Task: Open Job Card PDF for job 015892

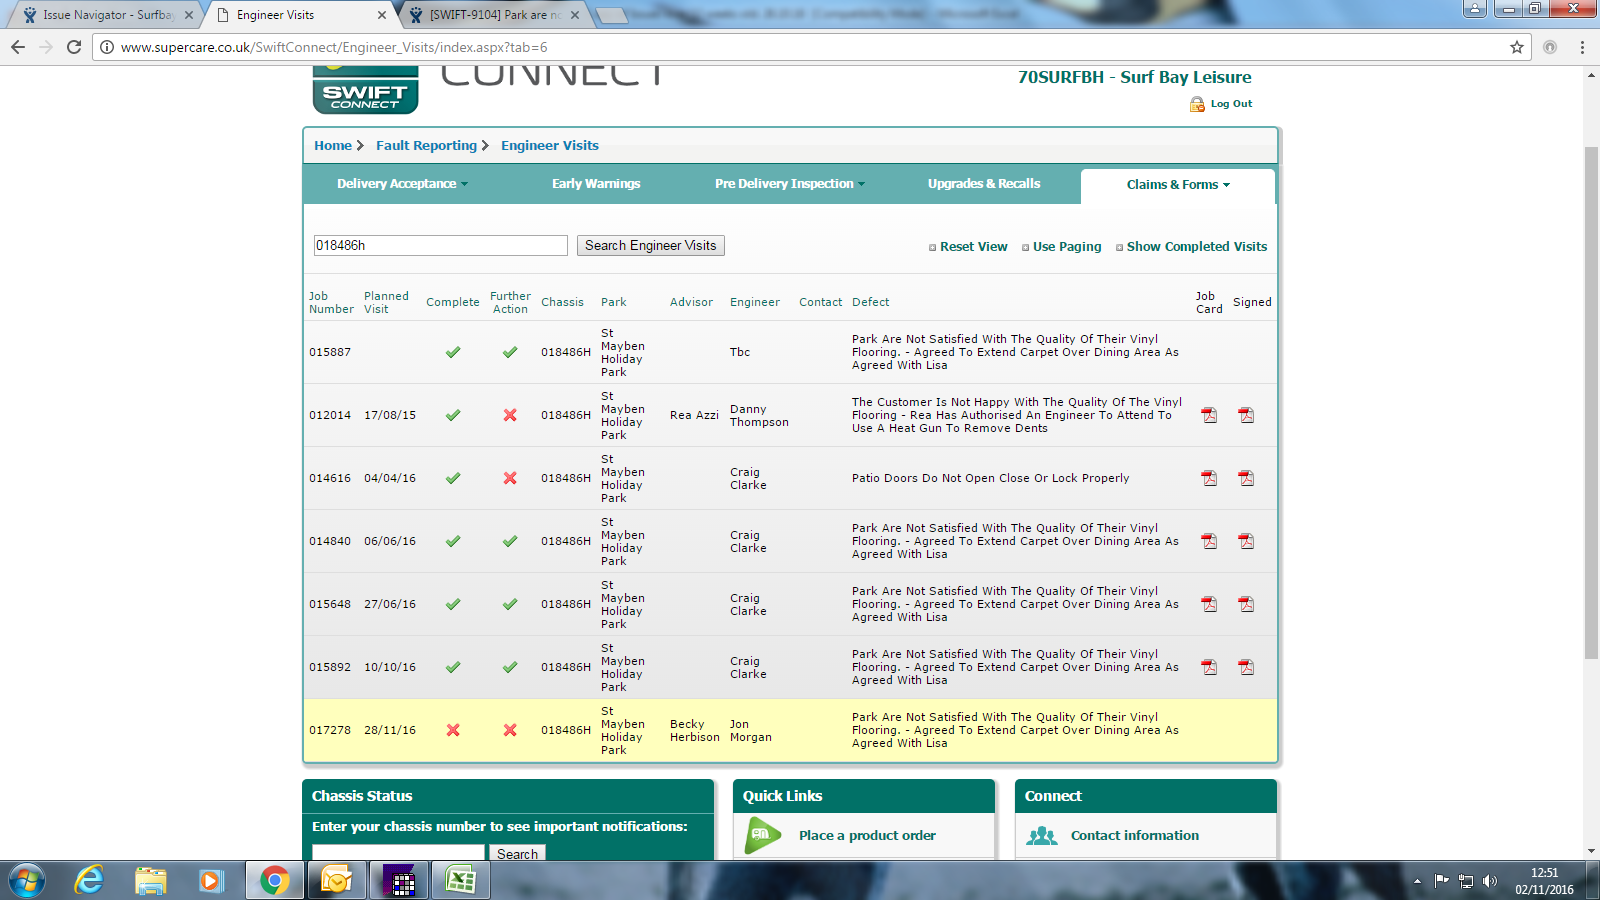Action: [x=1209, y=667]
